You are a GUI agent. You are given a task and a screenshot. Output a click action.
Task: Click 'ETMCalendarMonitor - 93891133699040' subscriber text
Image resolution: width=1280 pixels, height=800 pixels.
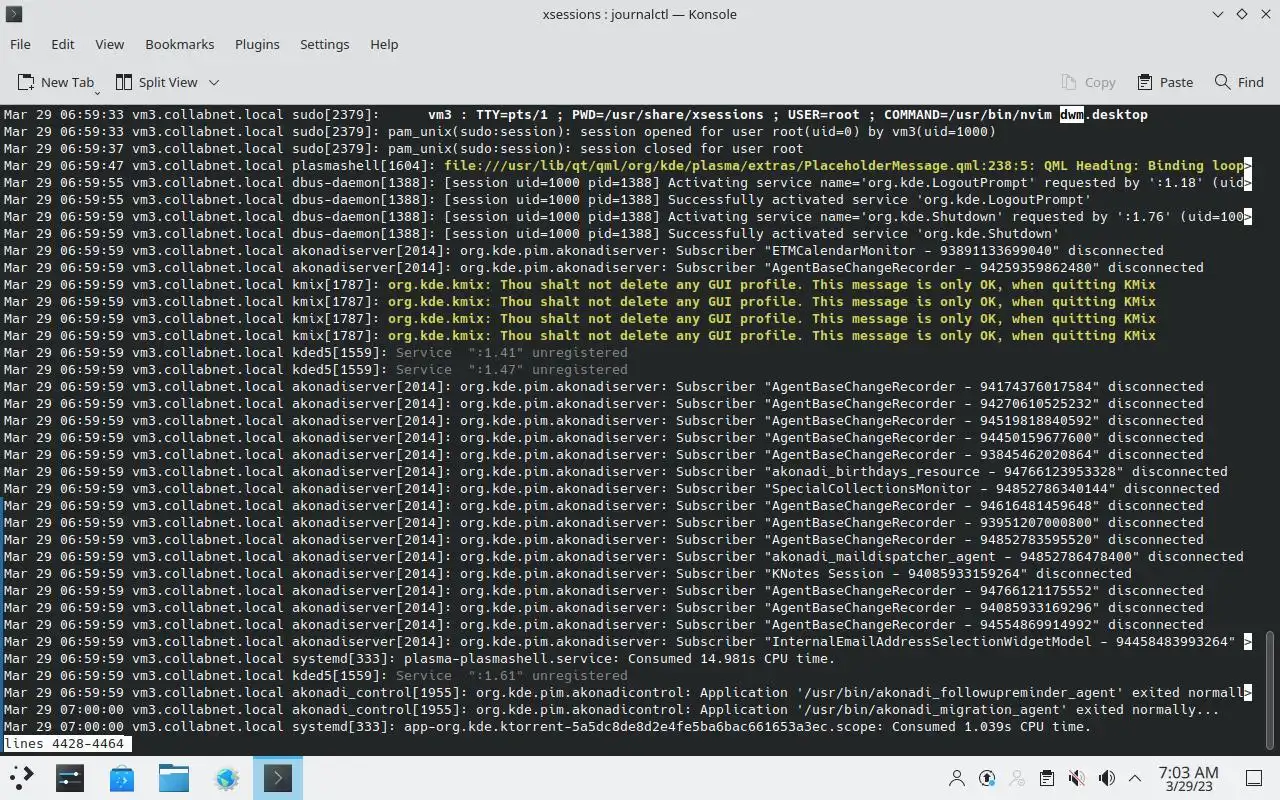914,251
